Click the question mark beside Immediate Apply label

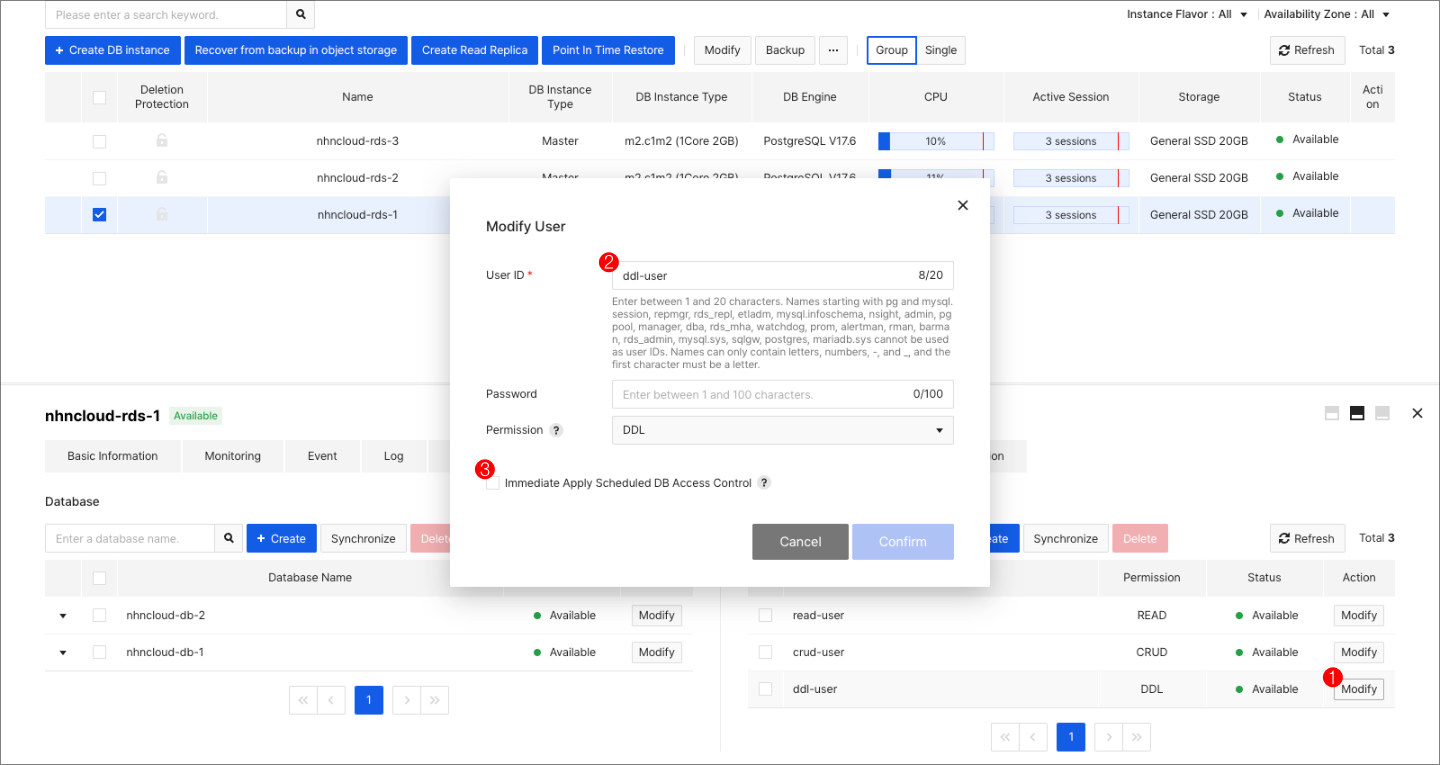pyautogui.click(x=764, y=482)
